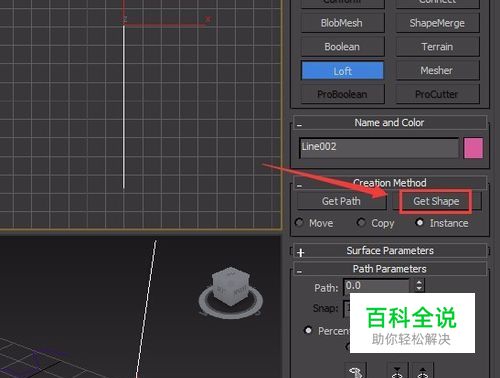This screenshot has height=378, width=500.
Task: Click the Path value spinner arrows
Action: pyautogui.click(x=419, y=286)
